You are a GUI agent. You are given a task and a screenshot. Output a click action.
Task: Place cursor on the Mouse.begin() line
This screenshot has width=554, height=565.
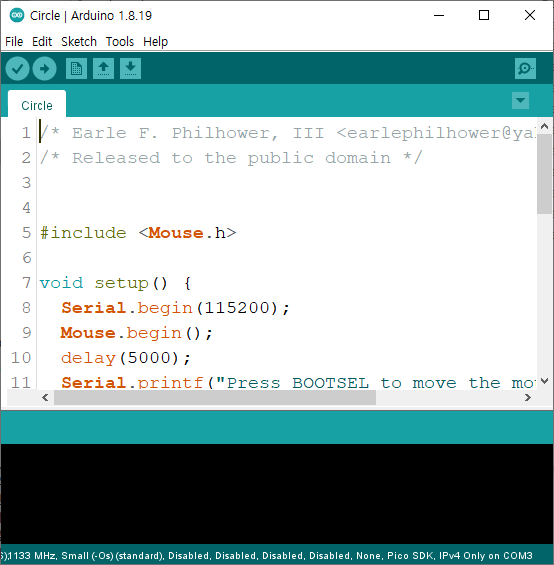137,333
